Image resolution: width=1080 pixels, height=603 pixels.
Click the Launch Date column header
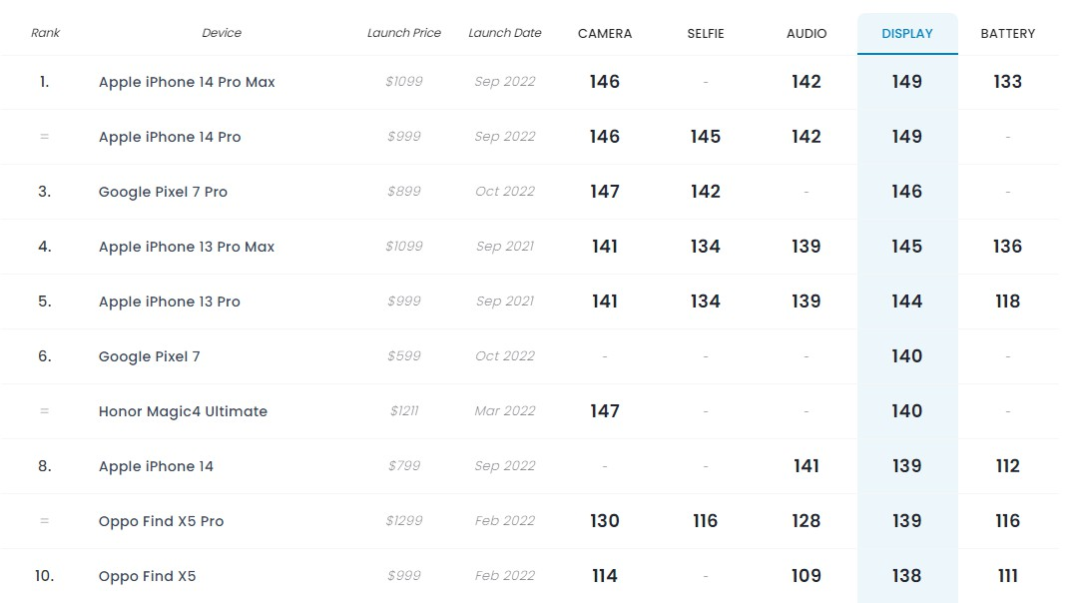coord(505,33)
